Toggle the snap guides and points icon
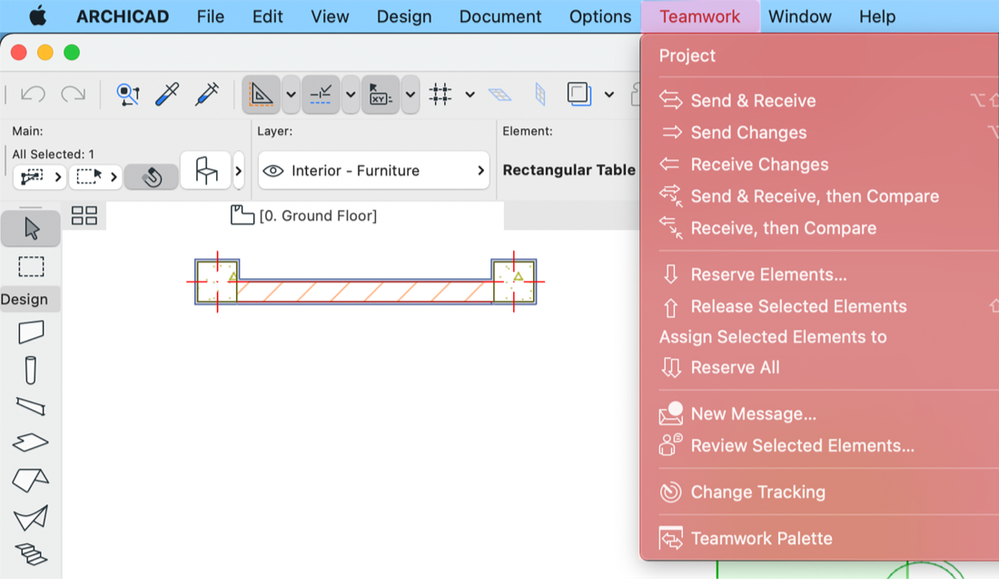Screen dimensions: 999x579 click(320, 94)
